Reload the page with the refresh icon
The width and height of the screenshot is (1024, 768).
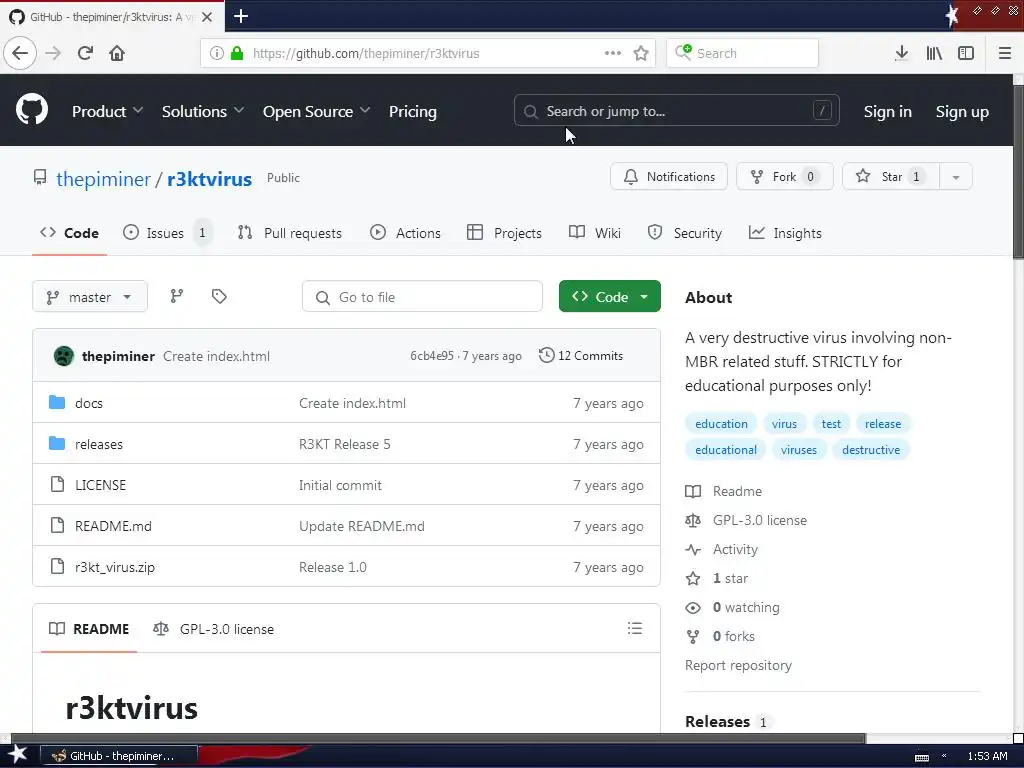(x=85, y=53)
